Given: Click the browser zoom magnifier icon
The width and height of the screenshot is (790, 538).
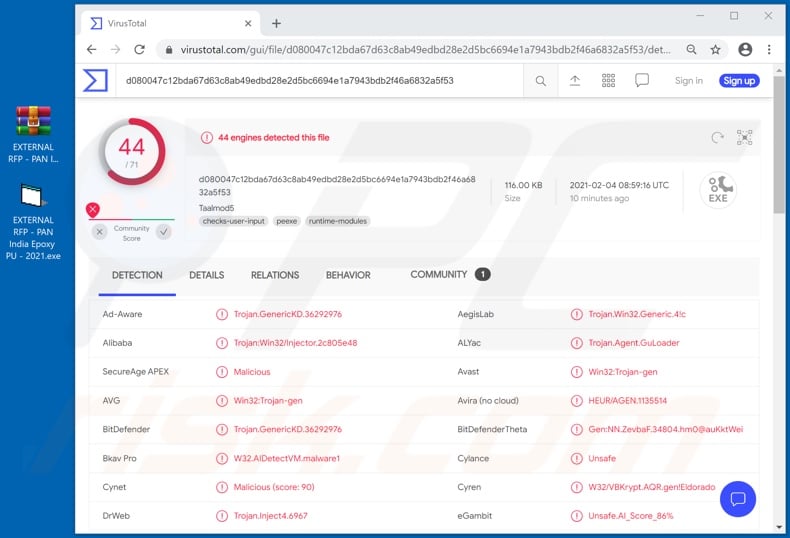Looking at the screenshot, I should click(692, 49).
